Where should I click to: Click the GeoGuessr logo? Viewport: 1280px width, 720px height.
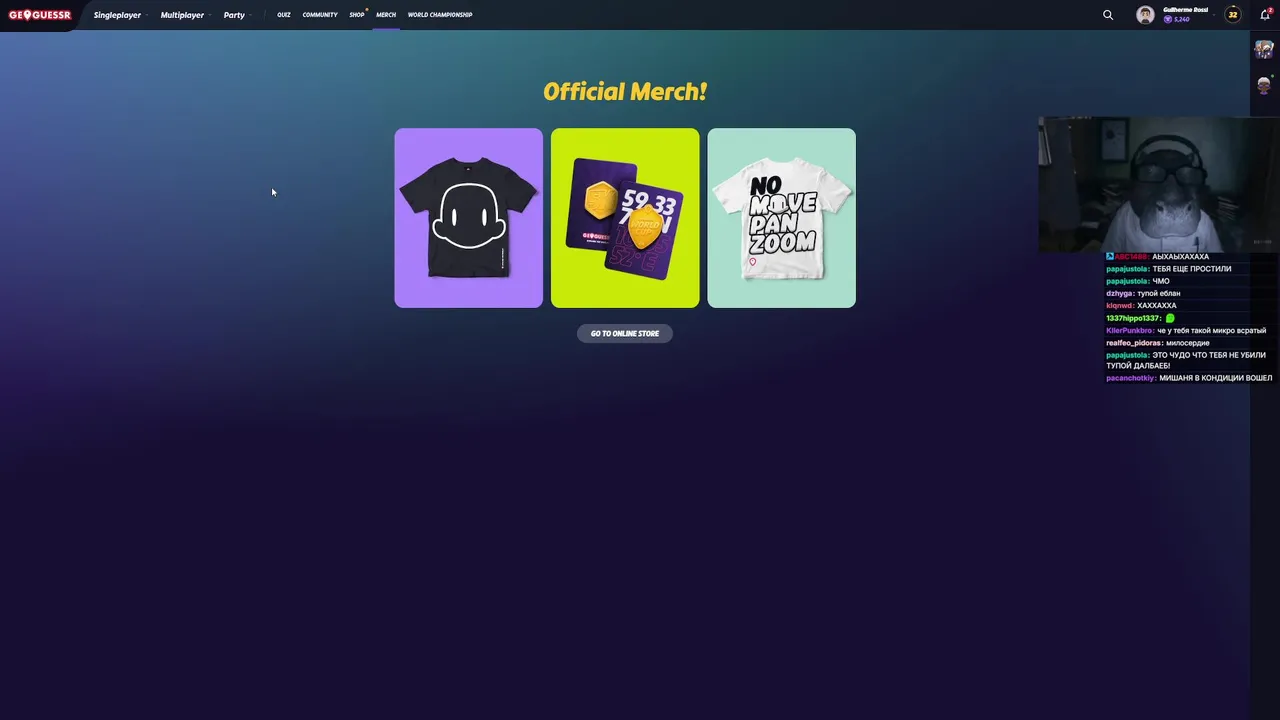[40, 15]
